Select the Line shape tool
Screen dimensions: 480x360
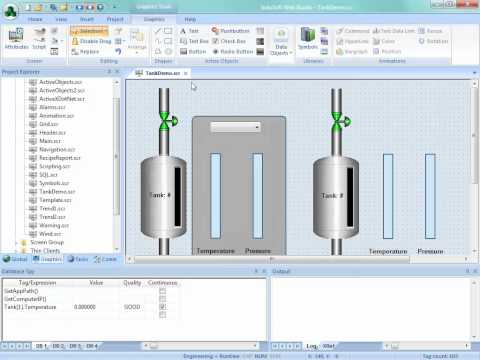(x=158, y=31)
